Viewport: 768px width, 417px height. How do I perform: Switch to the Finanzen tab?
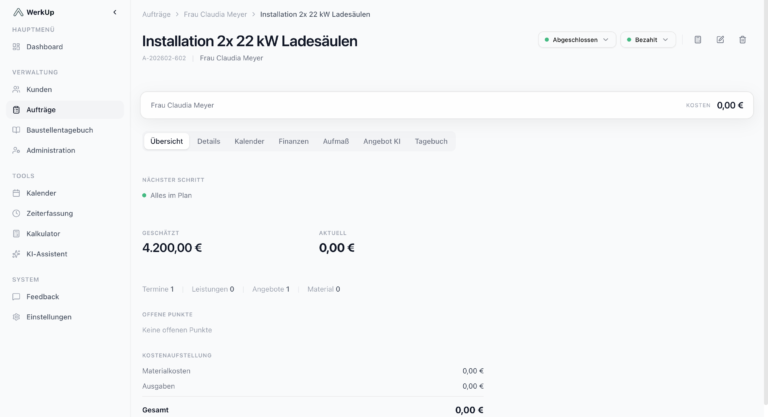tap(293, 141)
